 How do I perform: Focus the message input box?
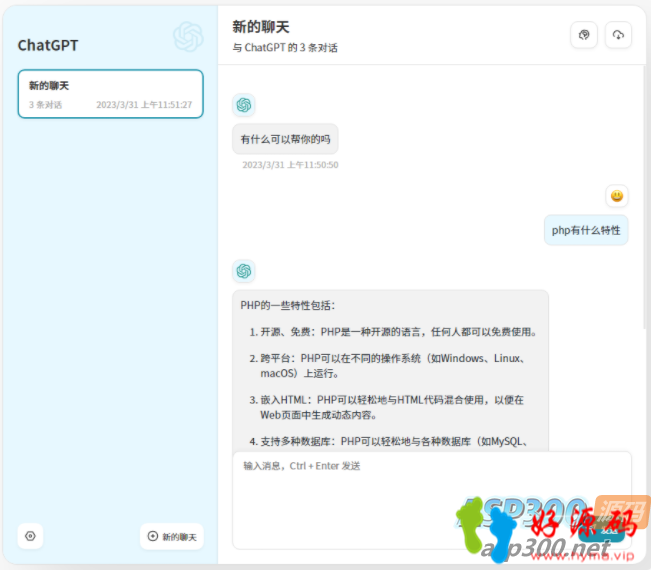(432, 500)
